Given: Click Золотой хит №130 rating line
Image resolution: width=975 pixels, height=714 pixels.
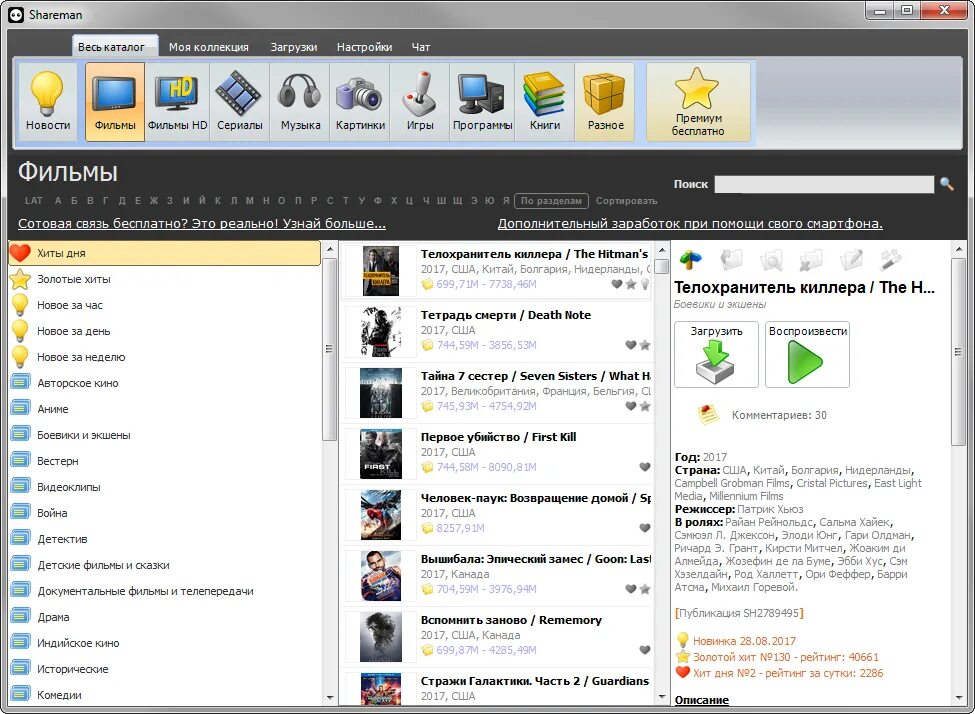Looking at the screenshot, I should click(x=785, y=657).
